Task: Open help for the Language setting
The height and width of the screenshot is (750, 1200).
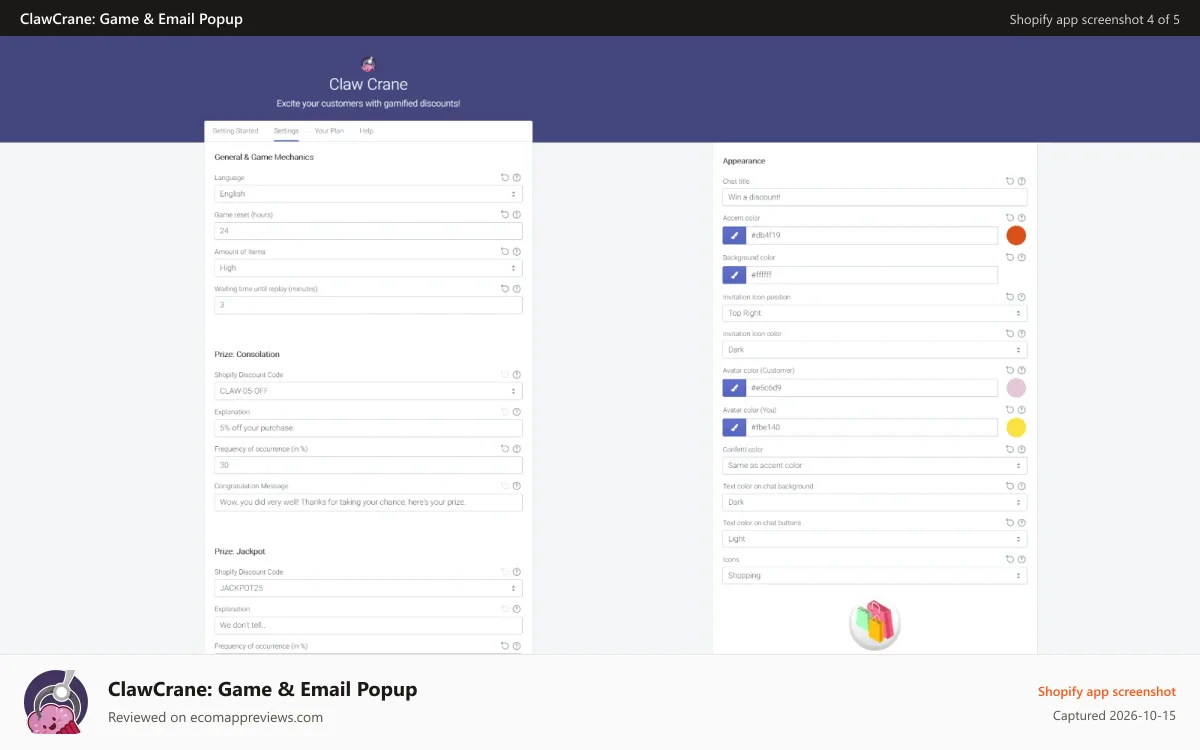Action: pyautogui.click(x=517, y=177)
